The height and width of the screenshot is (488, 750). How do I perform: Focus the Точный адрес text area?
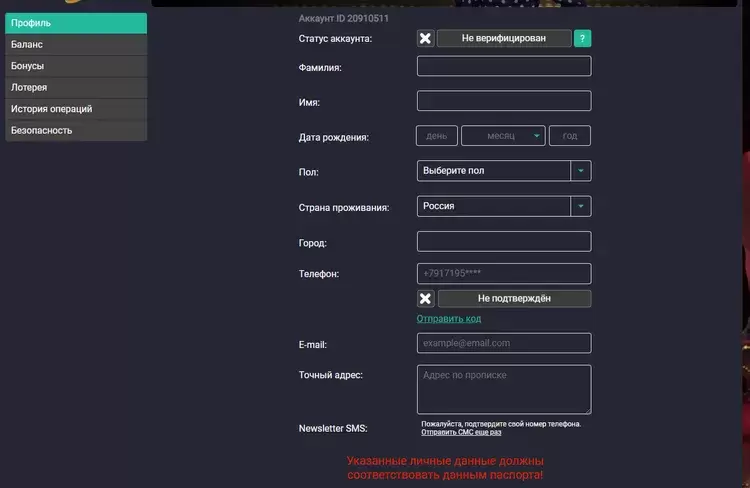point(503,389)
